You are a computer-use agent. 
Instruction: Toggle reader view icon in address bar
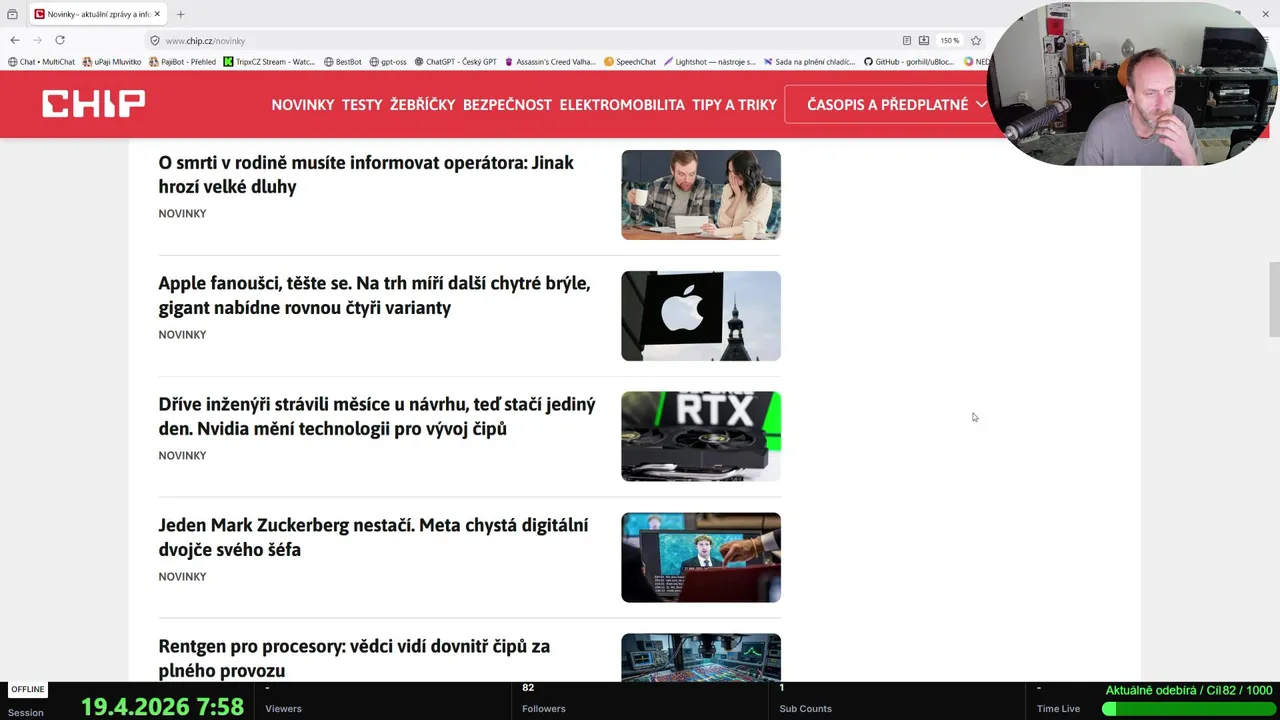pos(907,40)
